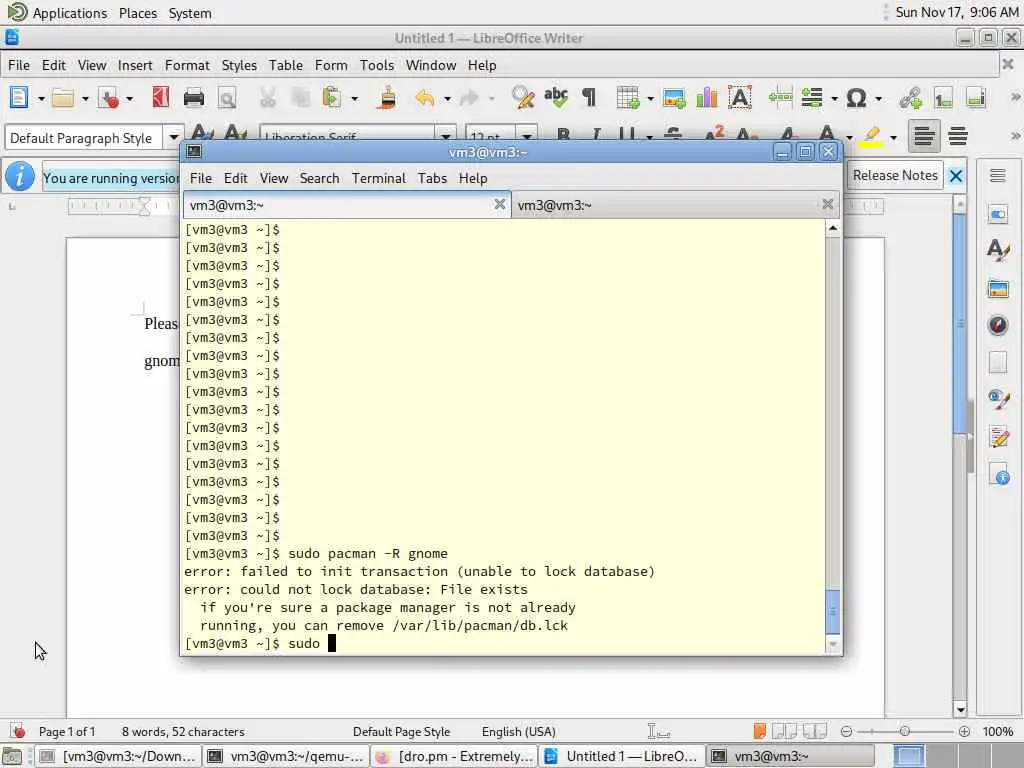Click the Spelling check abc icon
The height and width of the screenshot is (768, 1024).
click(x=556, y=98)
